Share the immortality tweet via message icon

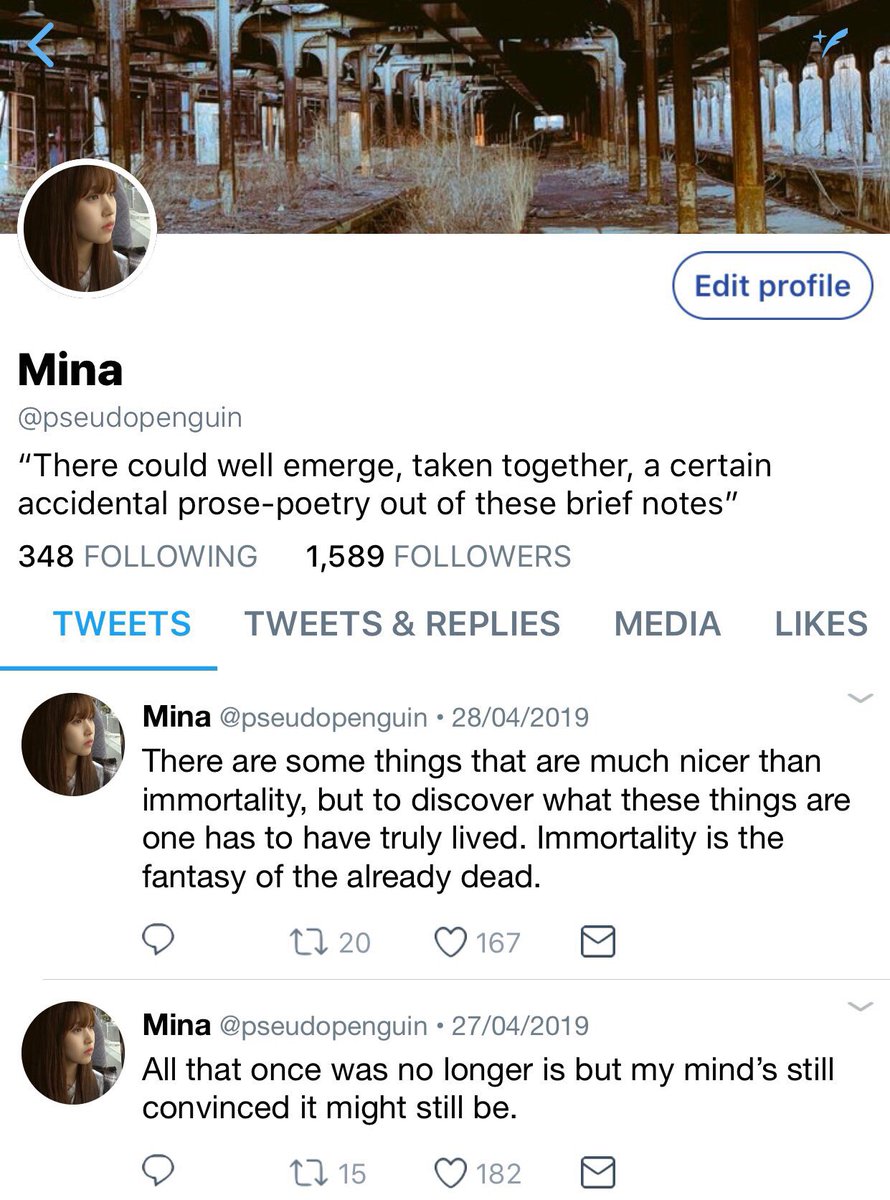pos(597,942)
